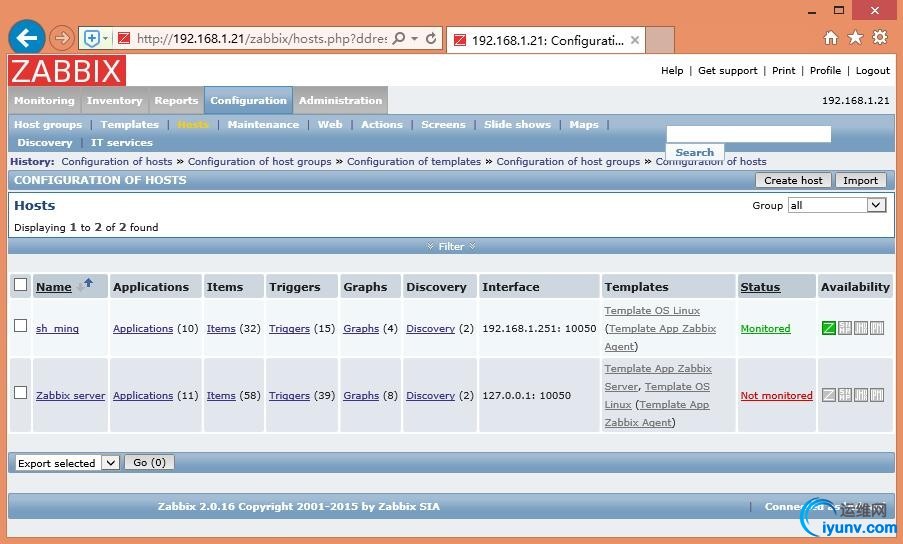Open the Monitoring main menu
Screen dimensions: 903x544
[x=44, y=100]
